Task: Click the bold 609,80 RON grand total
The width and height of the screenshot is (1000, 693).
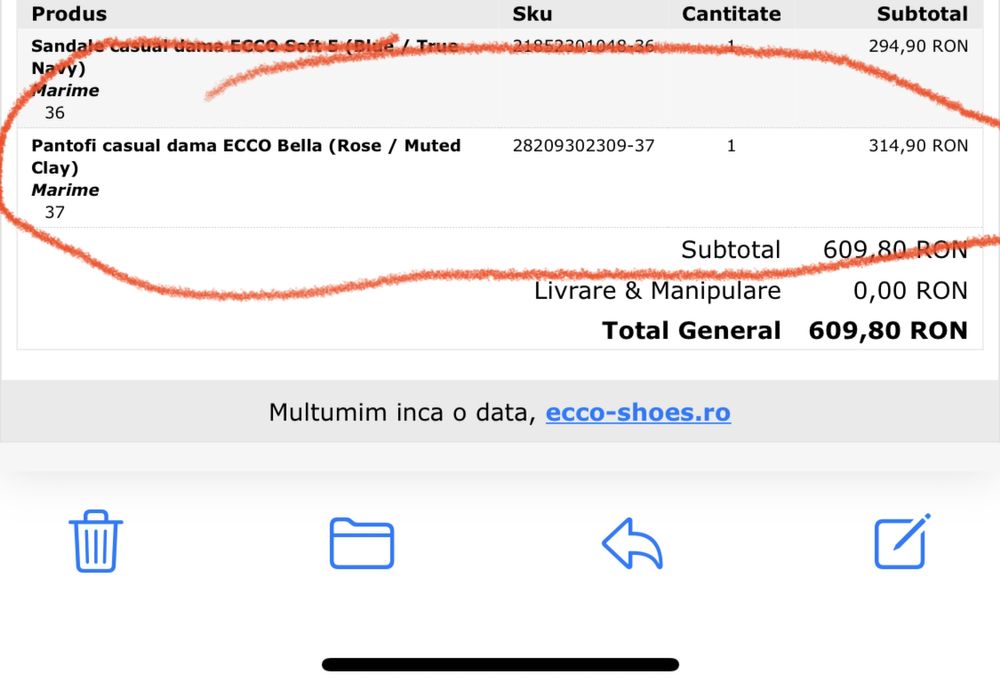Action: point(888,331)
